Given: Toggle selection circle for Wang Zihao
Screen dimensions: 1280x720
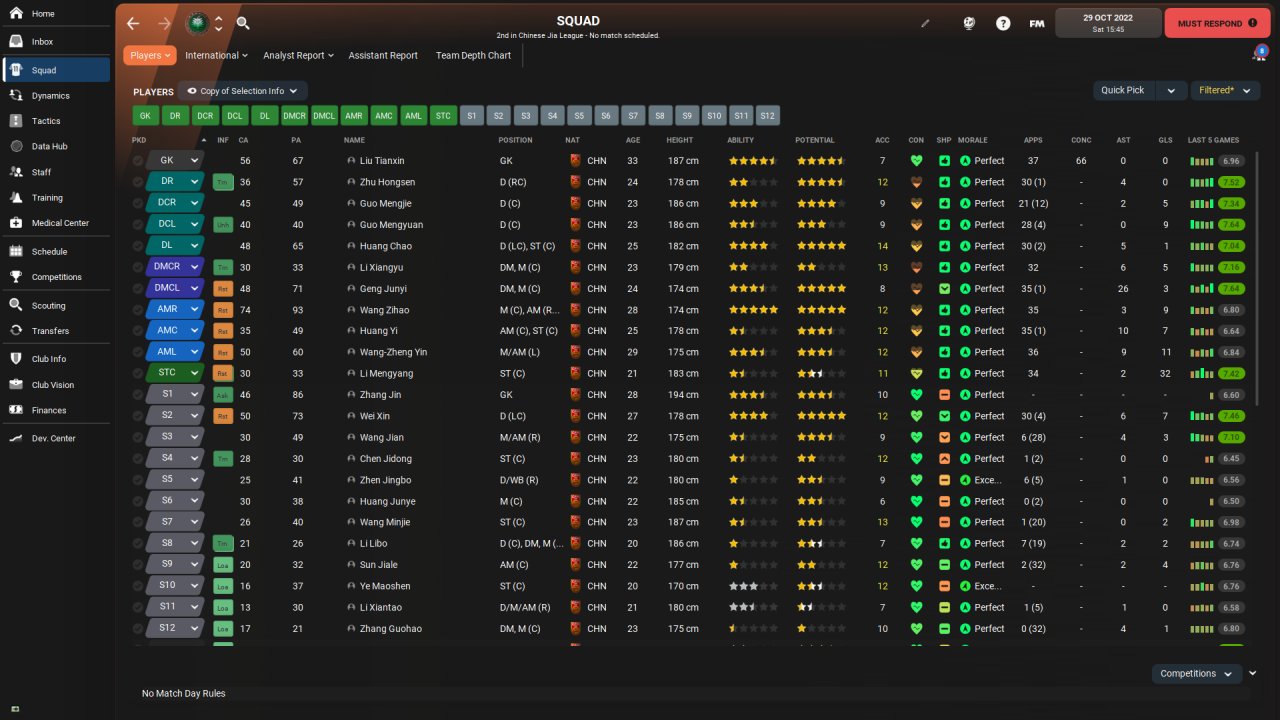Looking at the screenshot, I should [138, 309].
